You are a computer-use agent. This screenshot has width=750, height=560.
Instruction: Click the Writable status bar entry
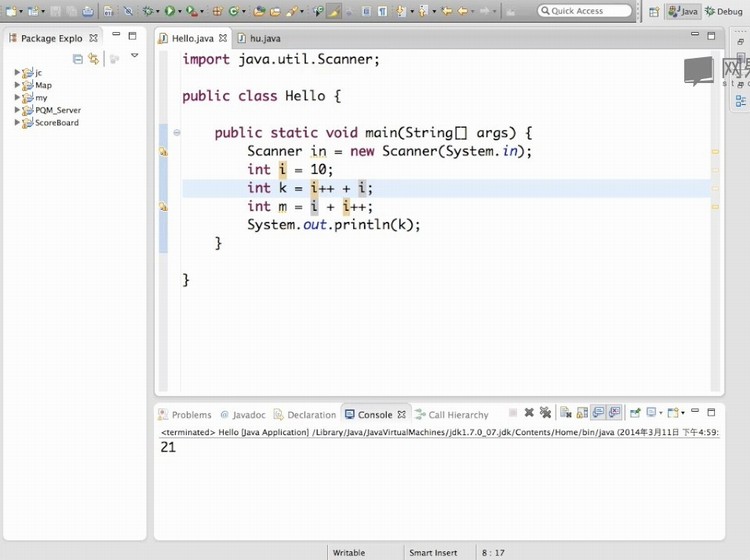point(349,552)
